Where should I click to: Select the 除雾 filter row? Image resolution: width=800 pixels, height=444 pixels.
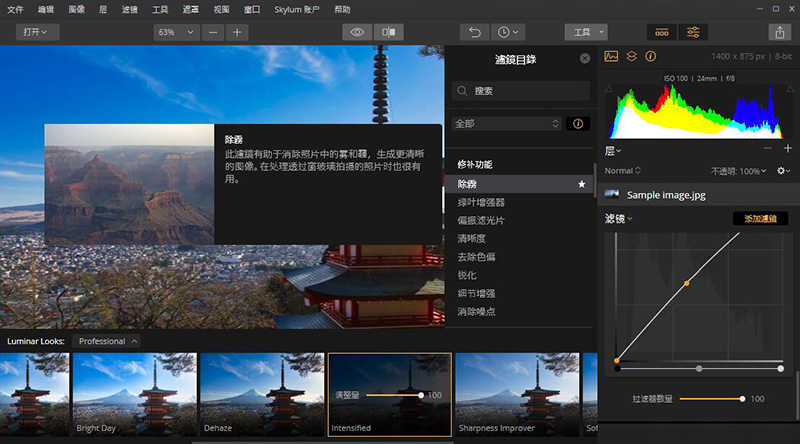coord(518,184)
